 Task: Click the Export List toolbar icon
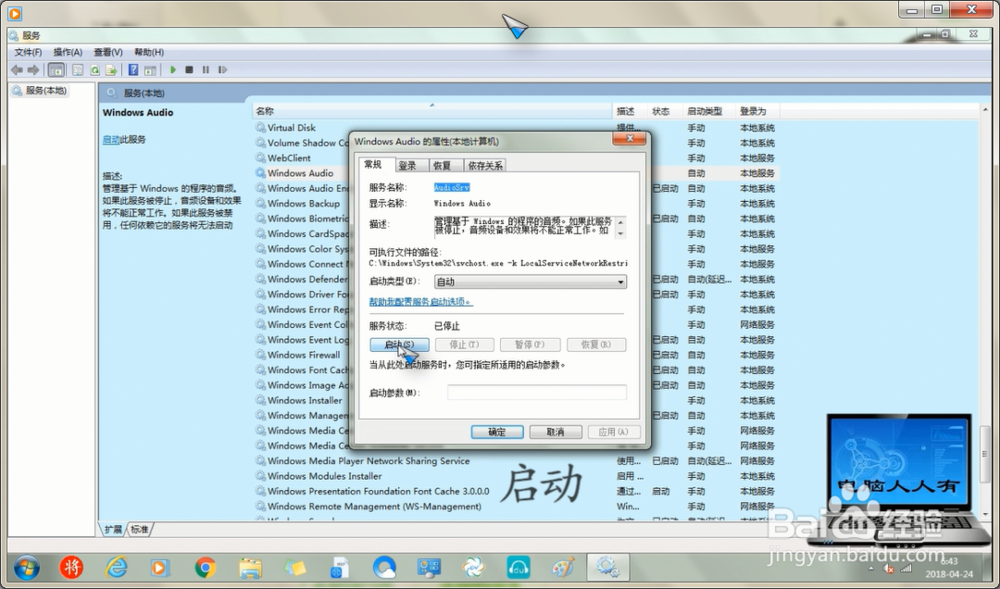coord(111,70)
